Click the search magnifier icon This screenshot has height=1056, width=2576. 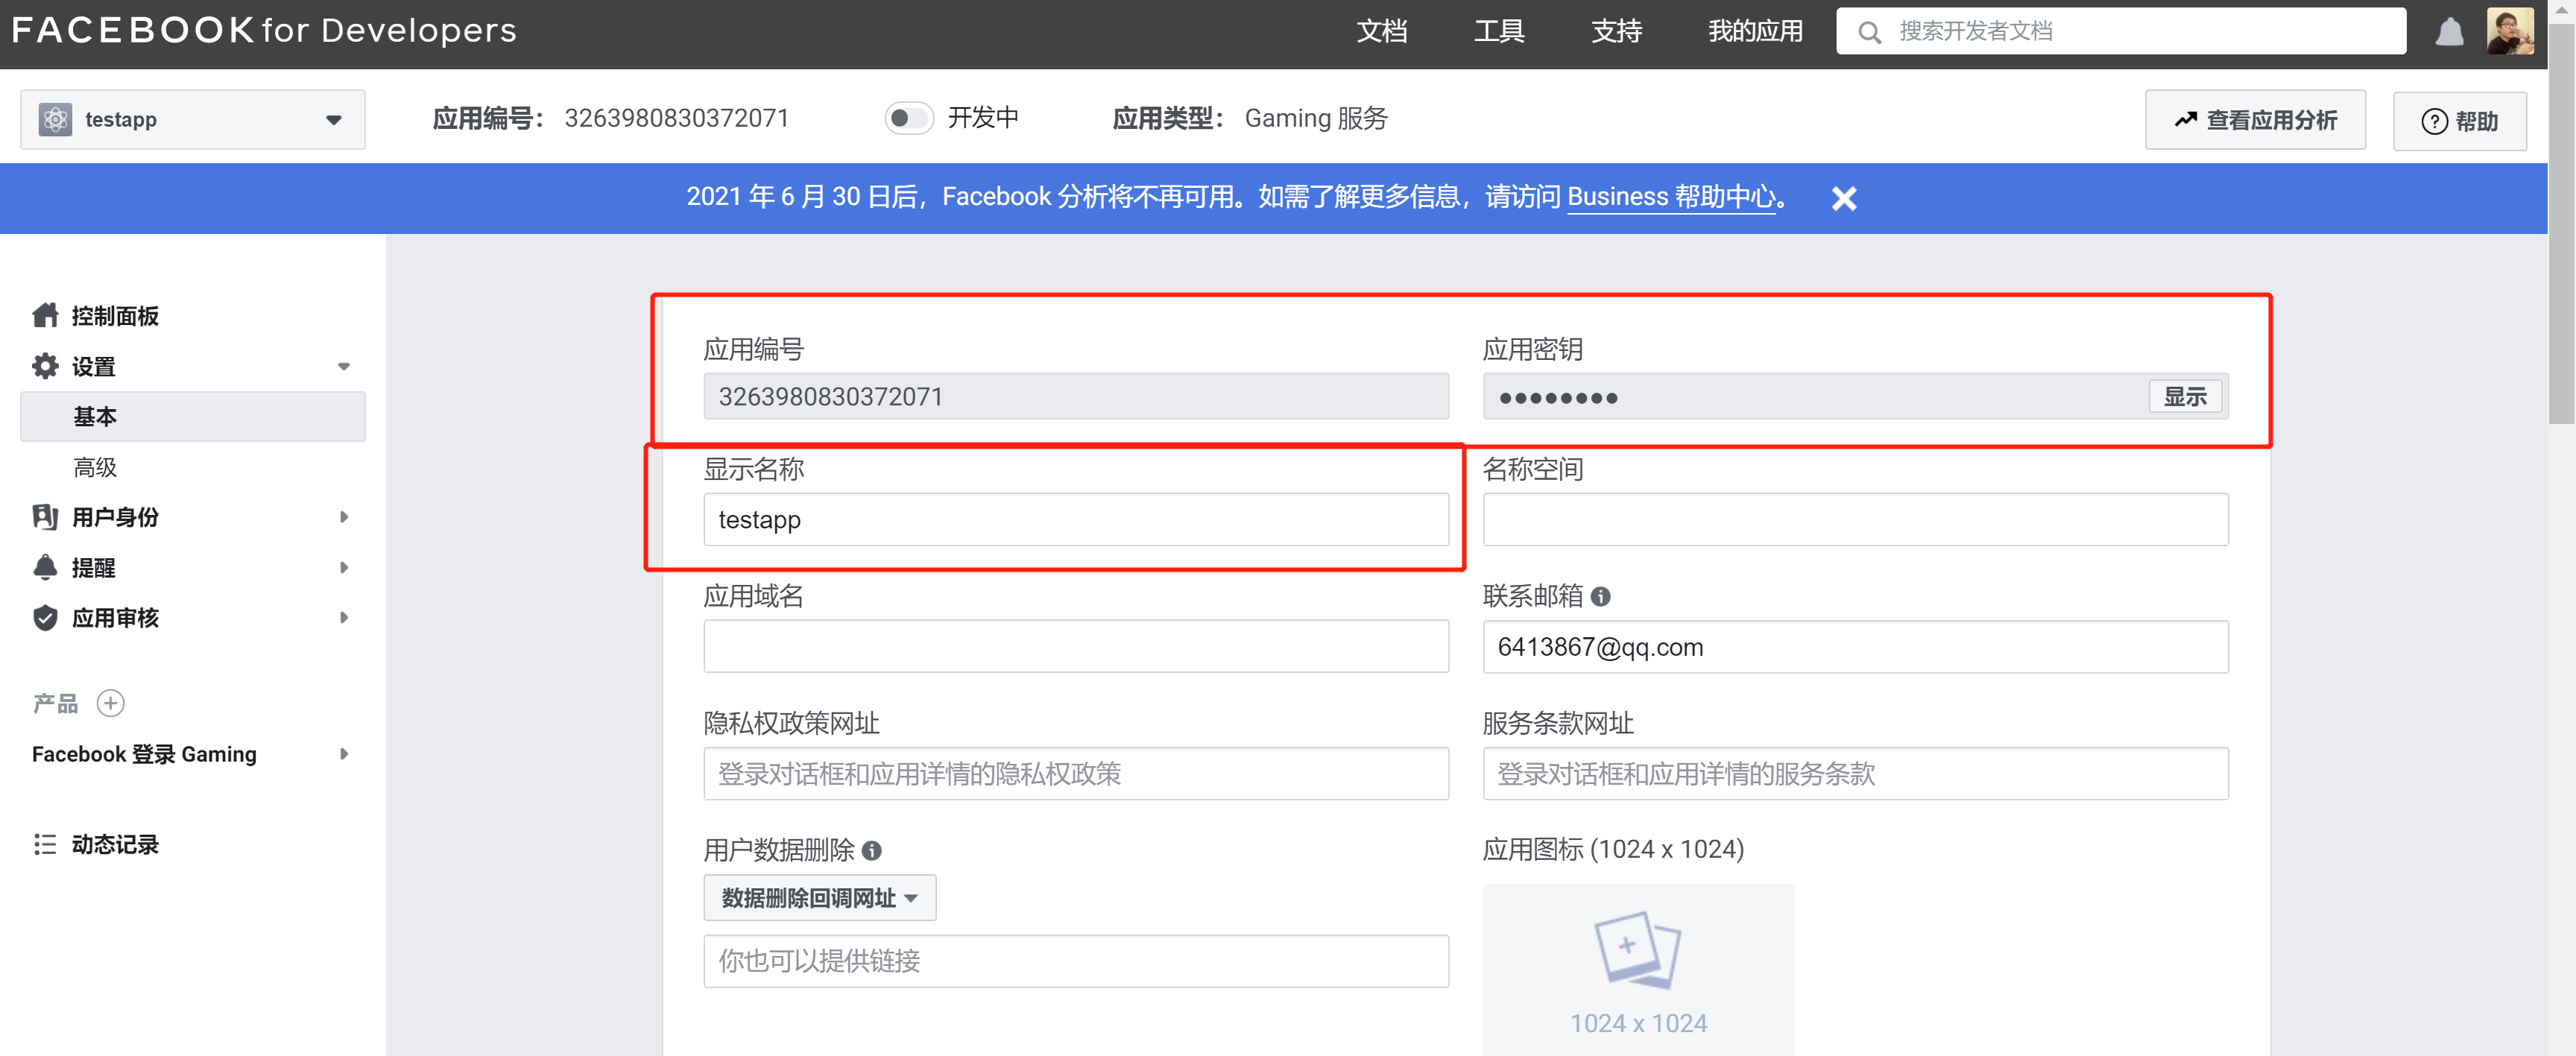1869,32
